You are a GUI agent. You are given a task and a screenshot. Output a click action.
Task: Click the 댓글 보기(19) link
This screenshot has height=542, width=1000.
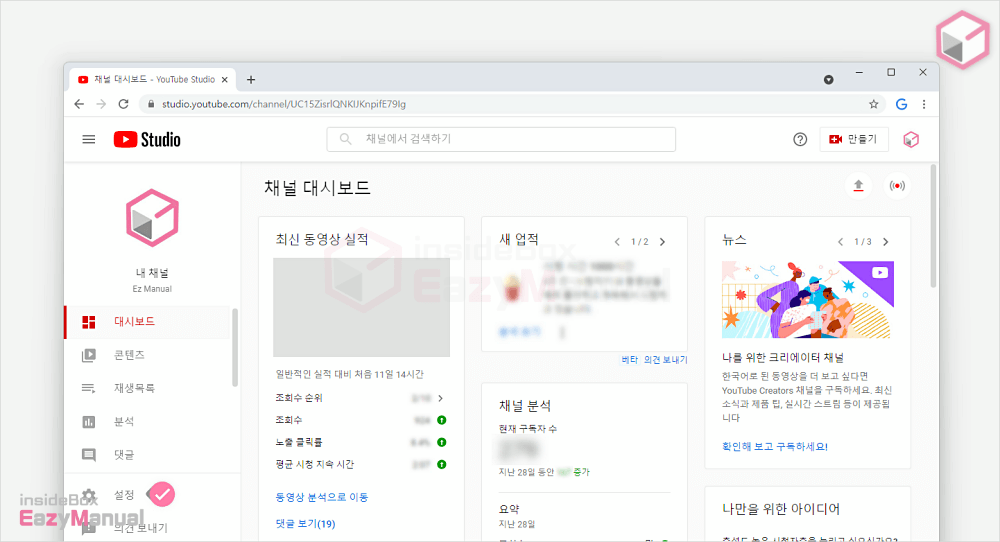[305, 524]
